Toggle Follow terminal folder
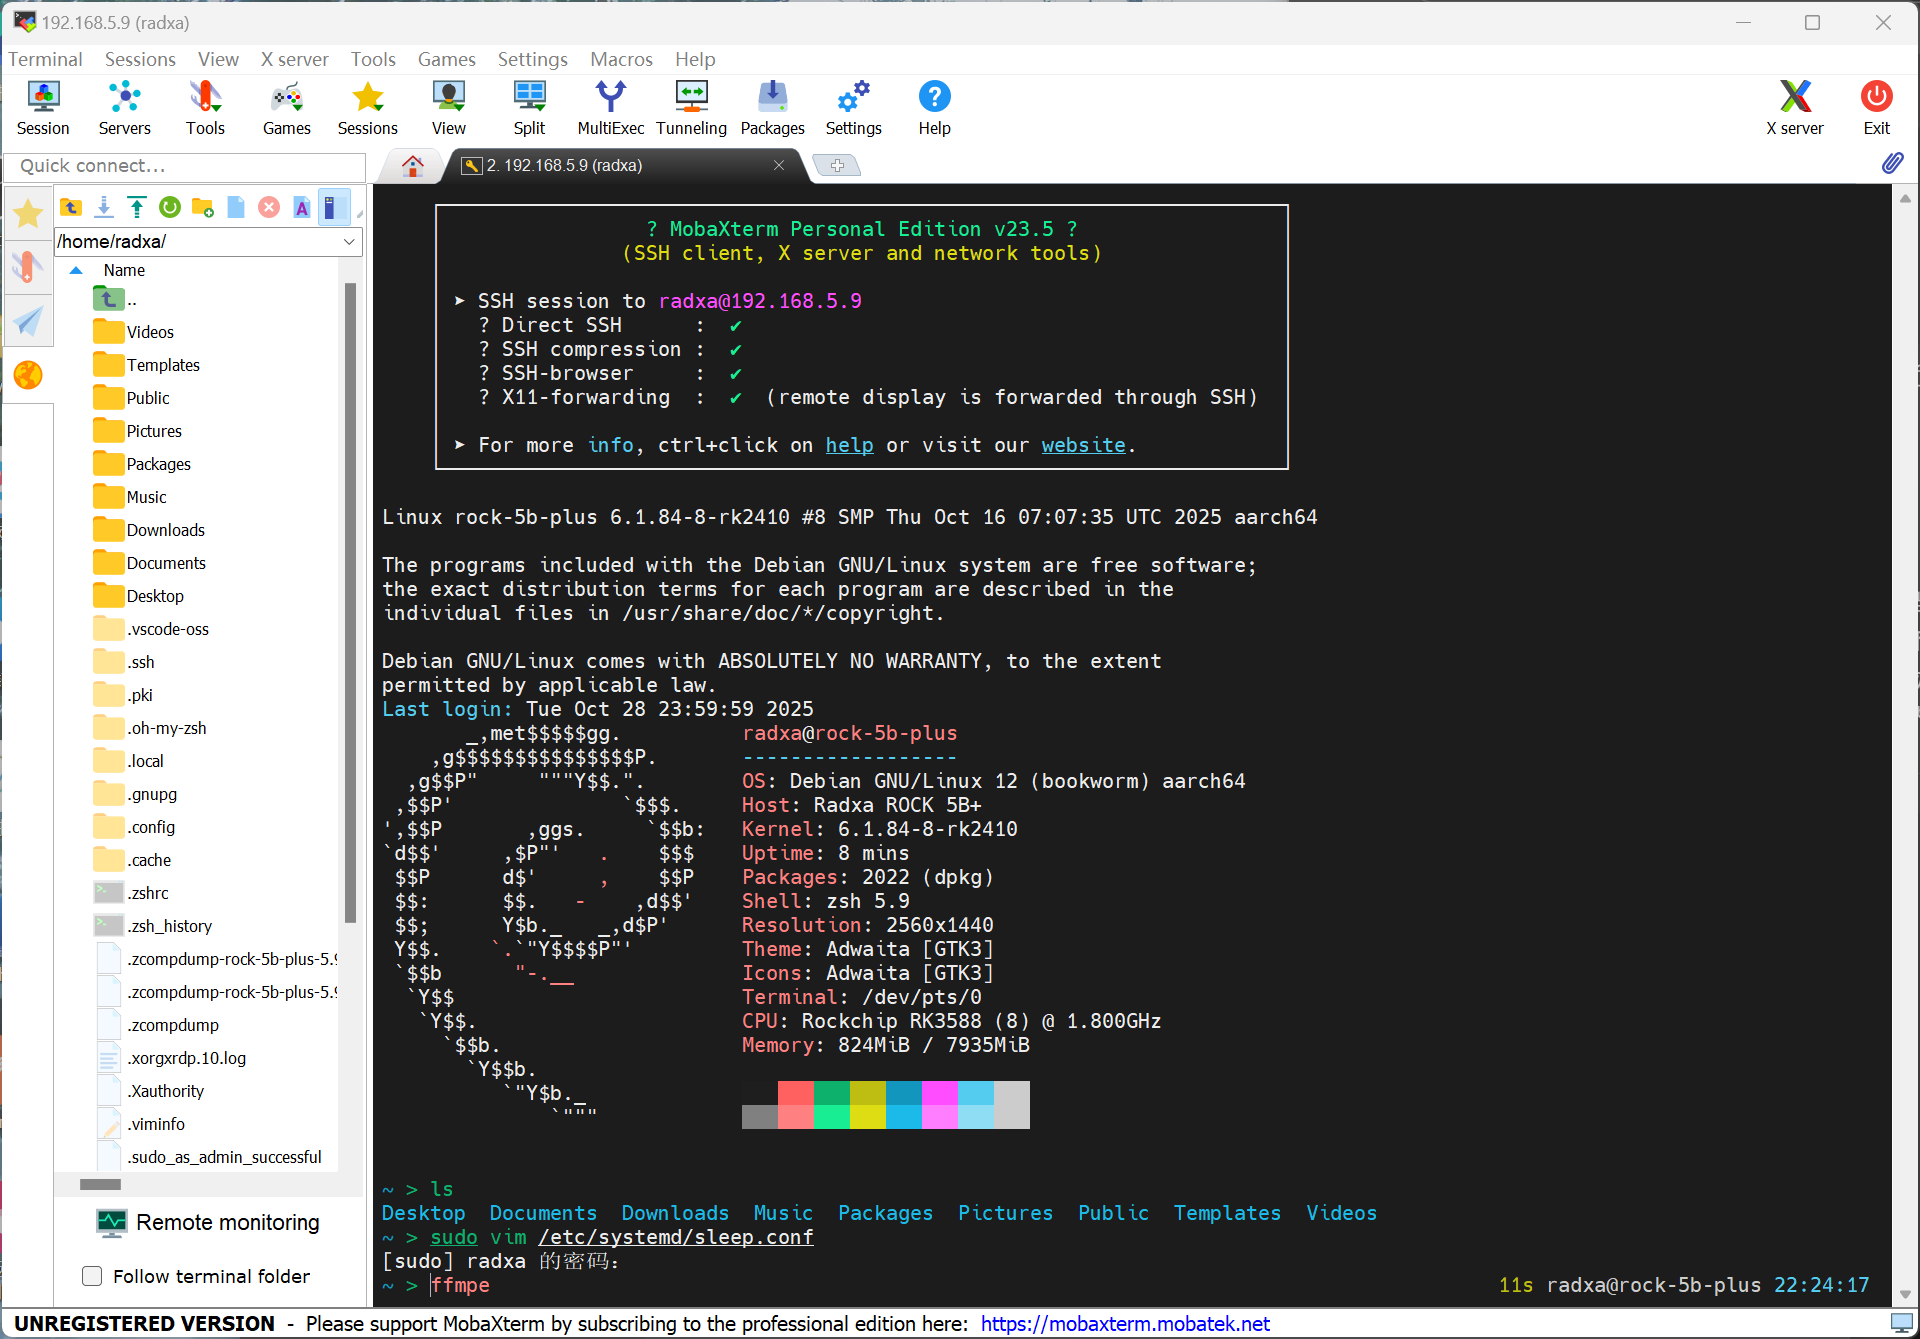Viewport: 1920px width, 1339px height. (x=91, y=1276)
